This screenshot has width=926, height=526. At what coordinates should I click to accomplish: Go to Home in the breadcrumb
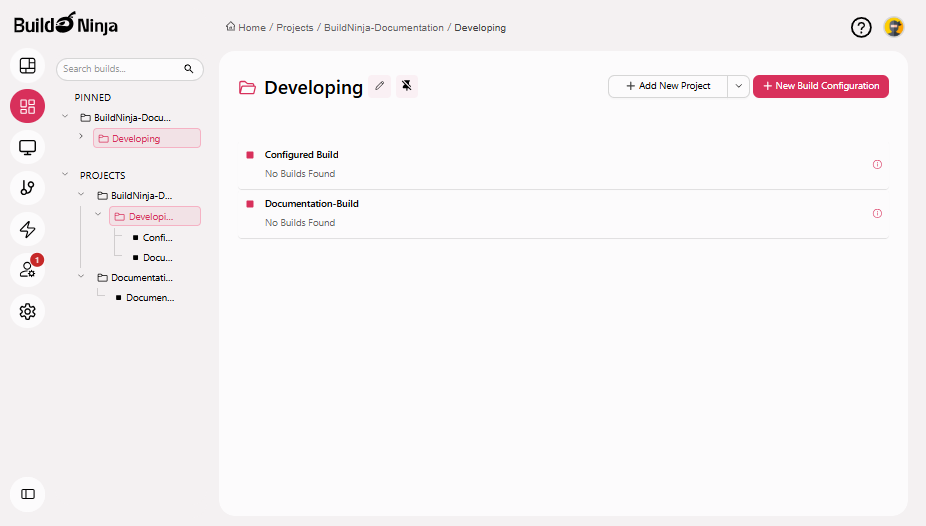[246, 27]
